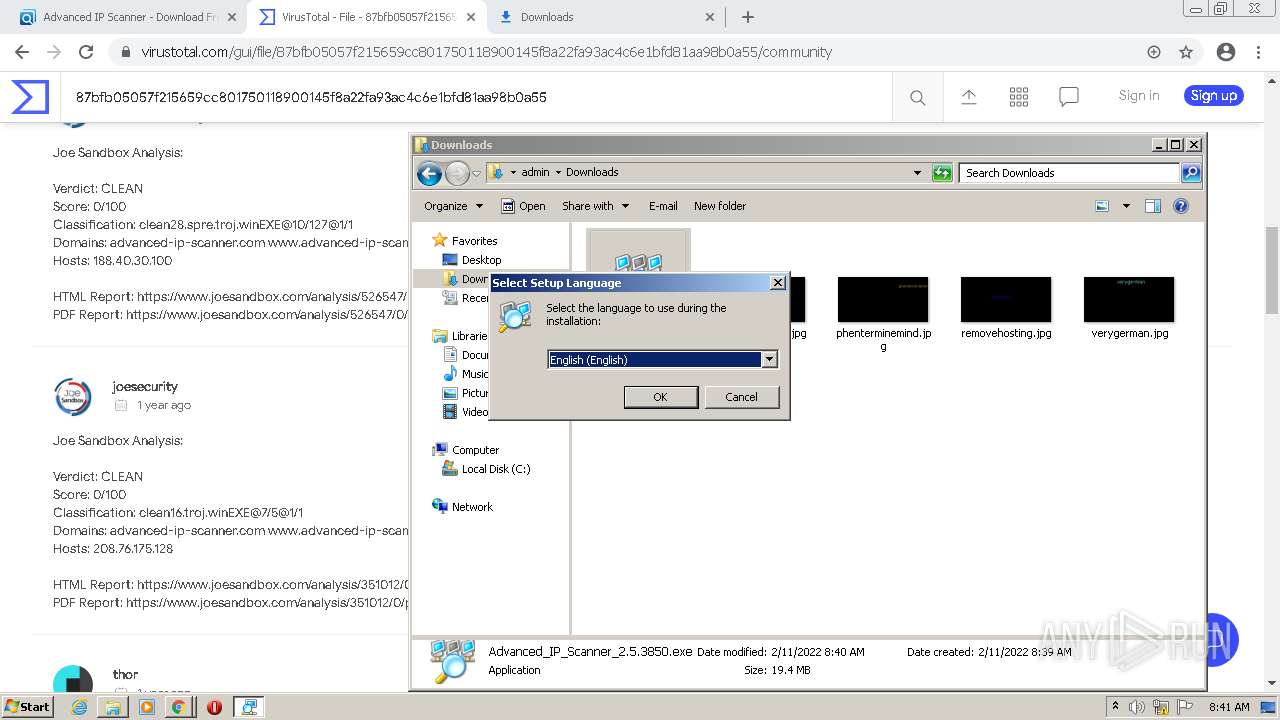Open a new browser tab
The width and height of the screenshot is (1280, 720).
coord(747,17)
